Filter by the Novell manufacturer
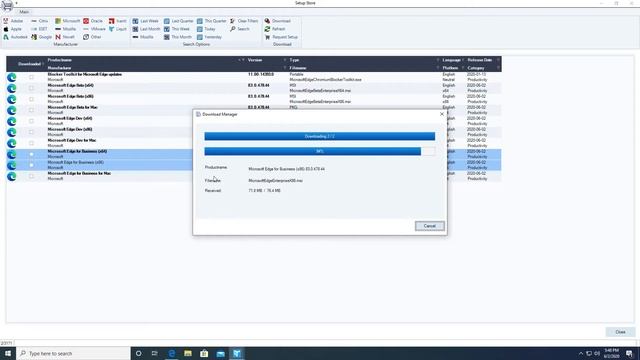This screenshot has height=360, width=640. (65, 37)
